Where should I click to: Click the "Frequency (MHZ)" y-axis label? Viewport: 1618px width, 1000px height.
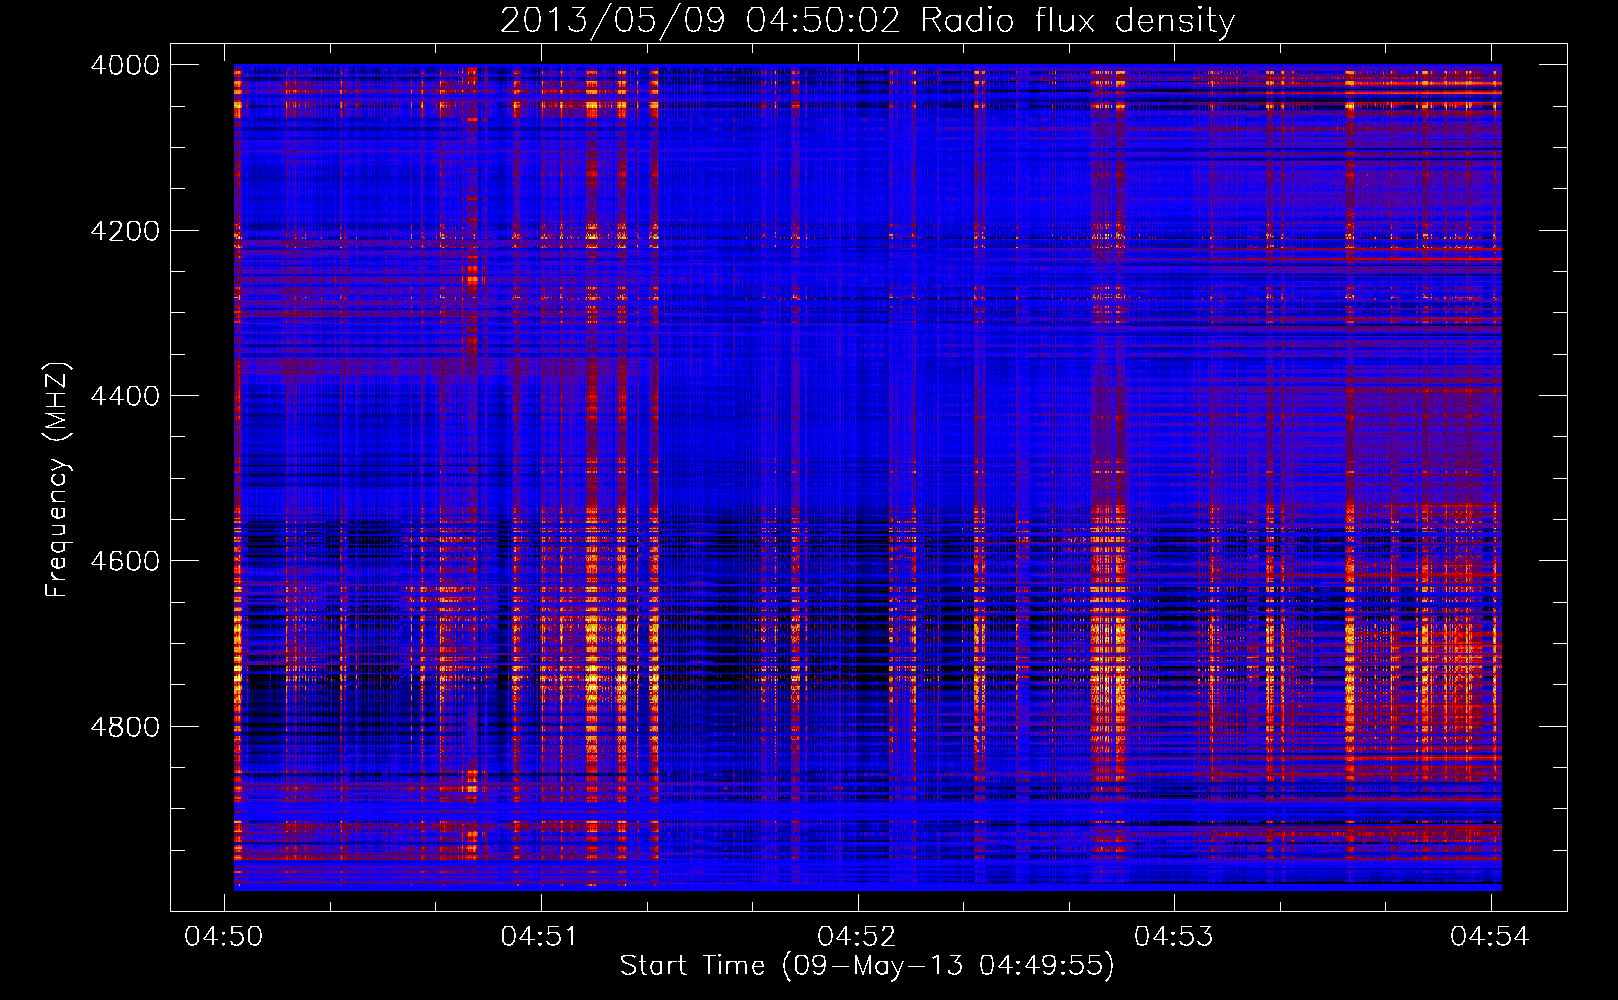57,480
